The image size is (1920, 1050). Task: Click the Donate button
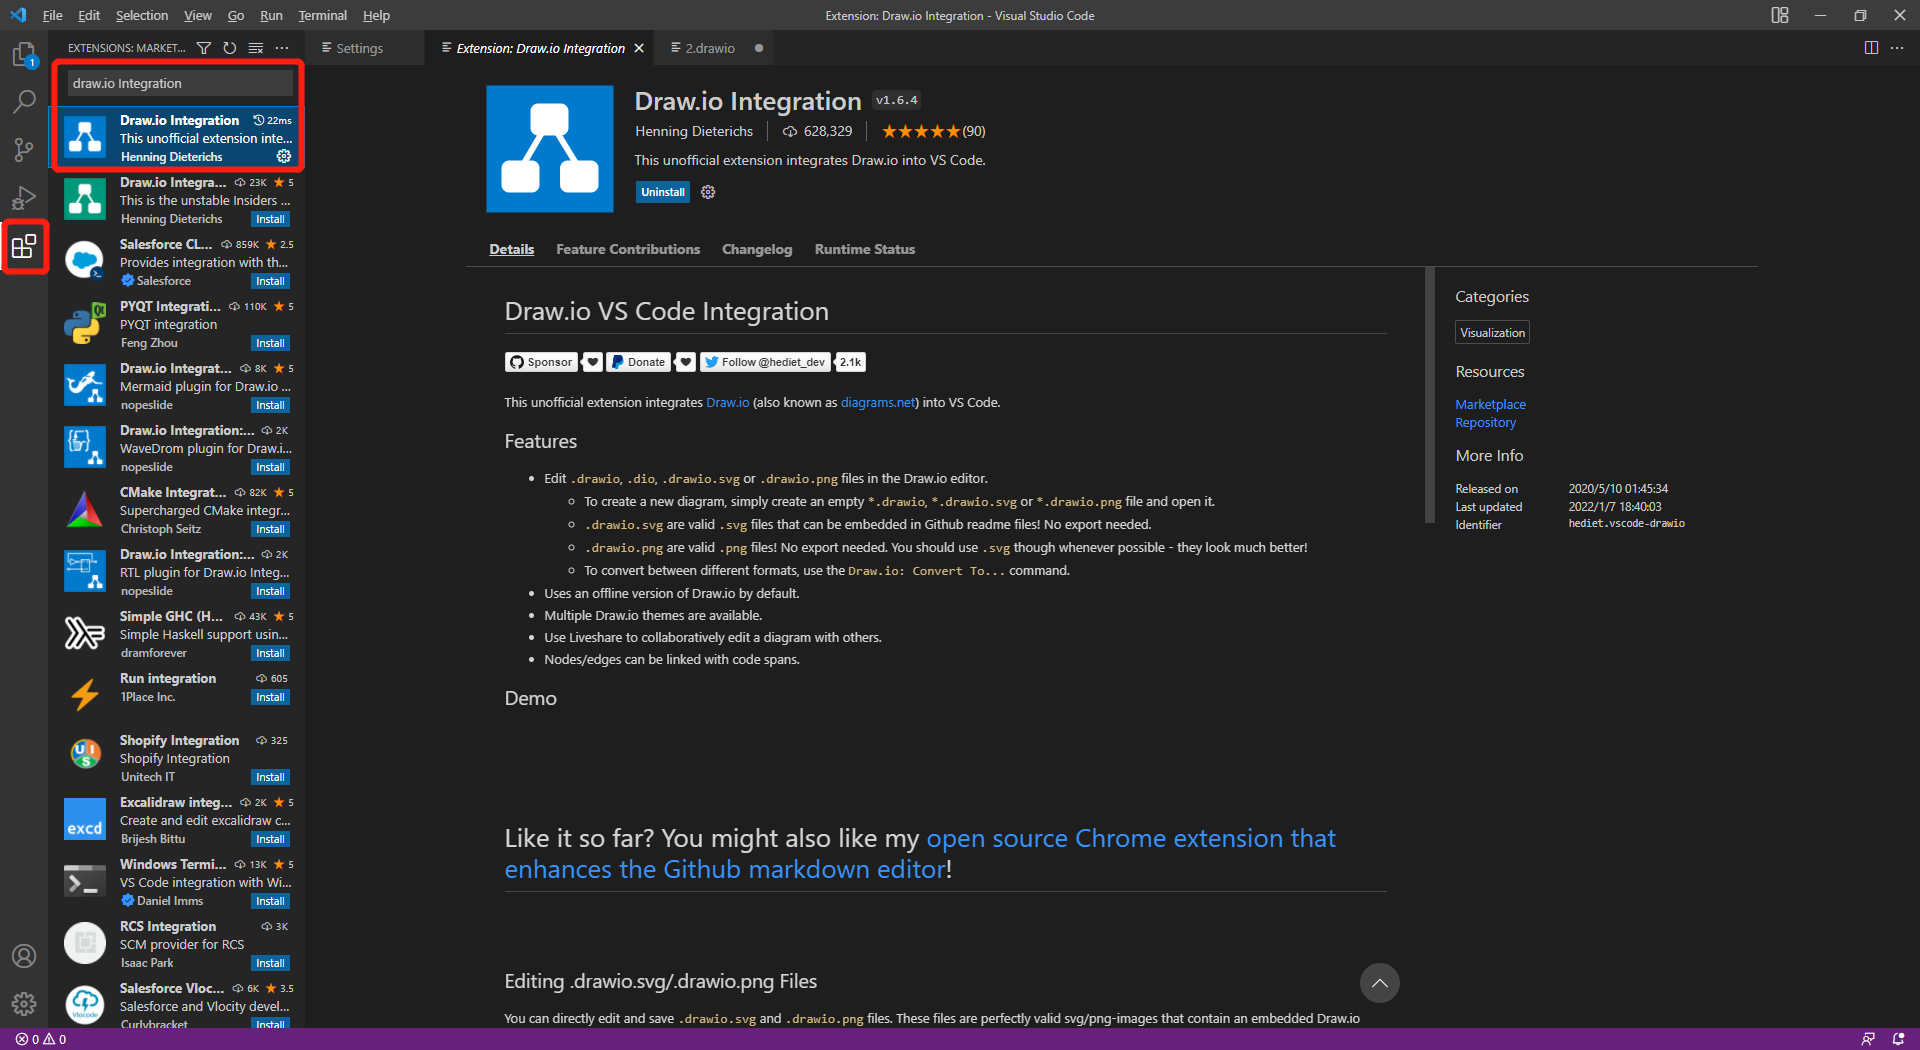pos(637,362)
